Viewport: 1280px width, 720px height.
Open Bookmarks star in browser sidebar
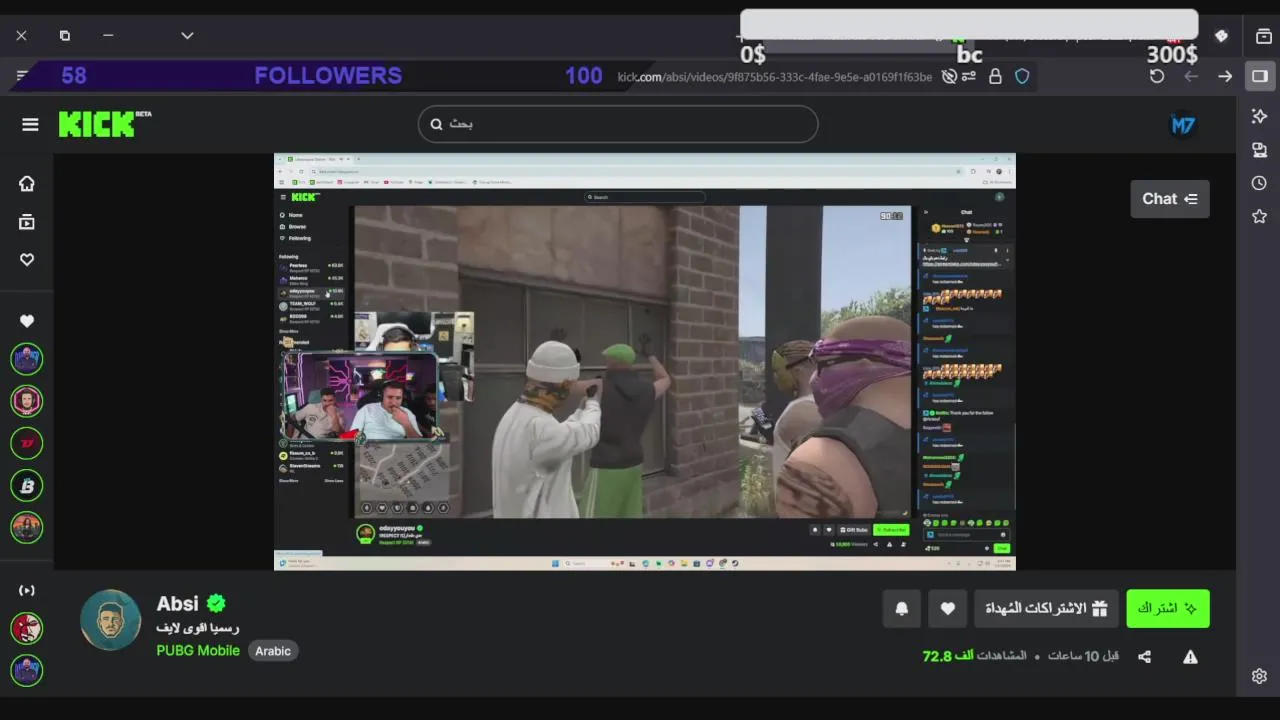pos(1260,216)
